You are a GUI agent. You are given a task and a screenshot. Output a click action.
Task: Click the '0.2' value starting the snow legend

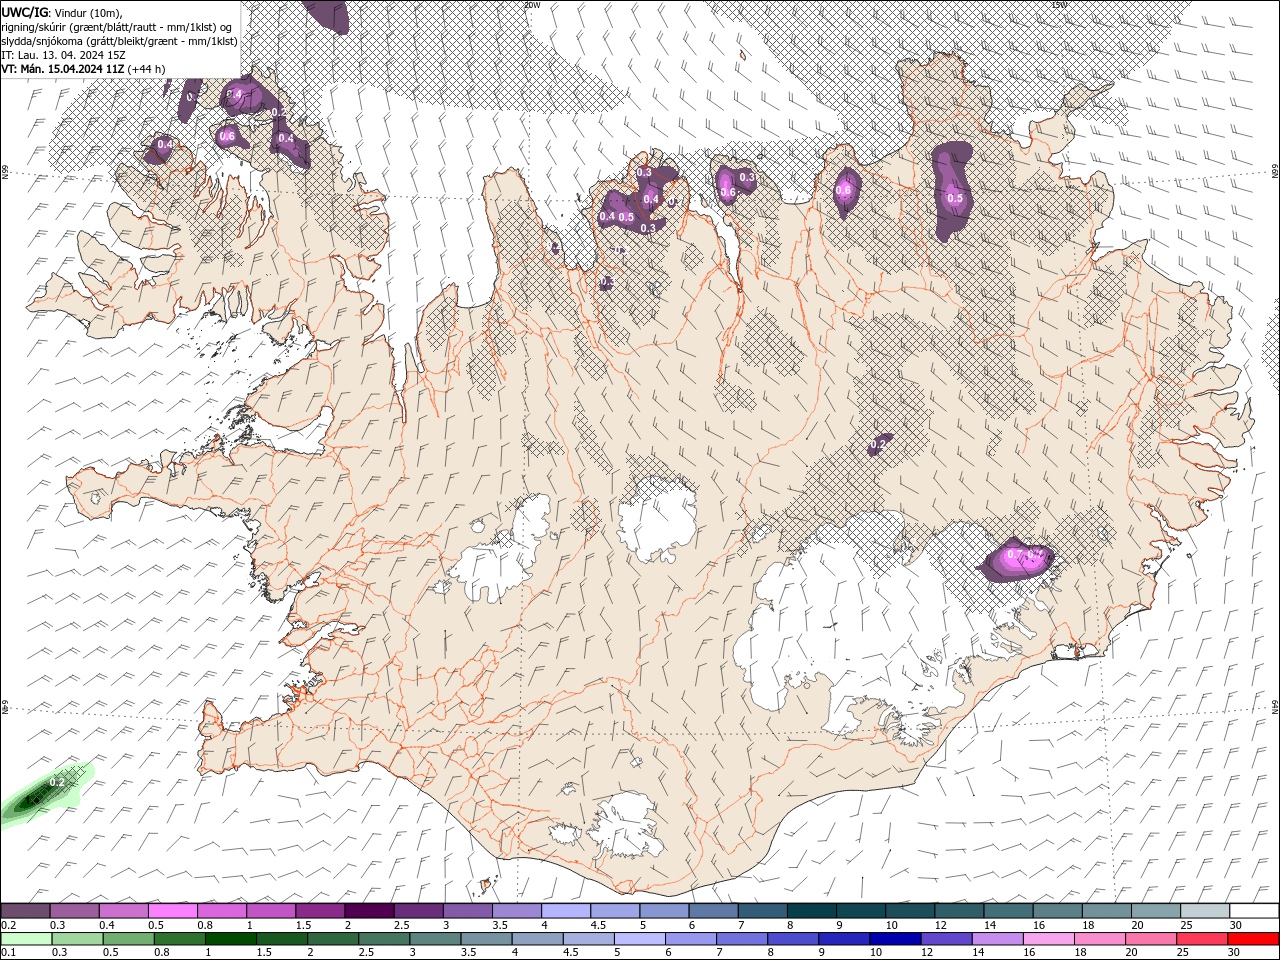[7, 925]
